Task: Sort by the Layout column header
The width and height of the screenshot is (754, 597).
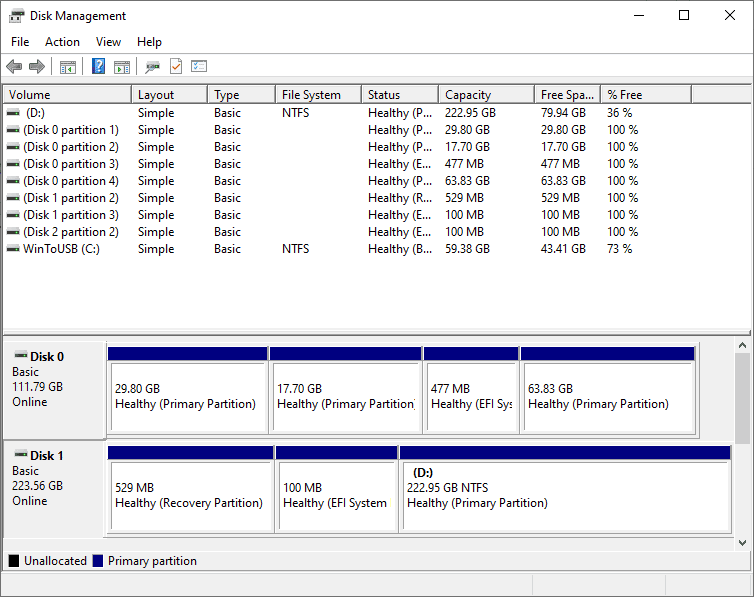Action: point(170,95)
